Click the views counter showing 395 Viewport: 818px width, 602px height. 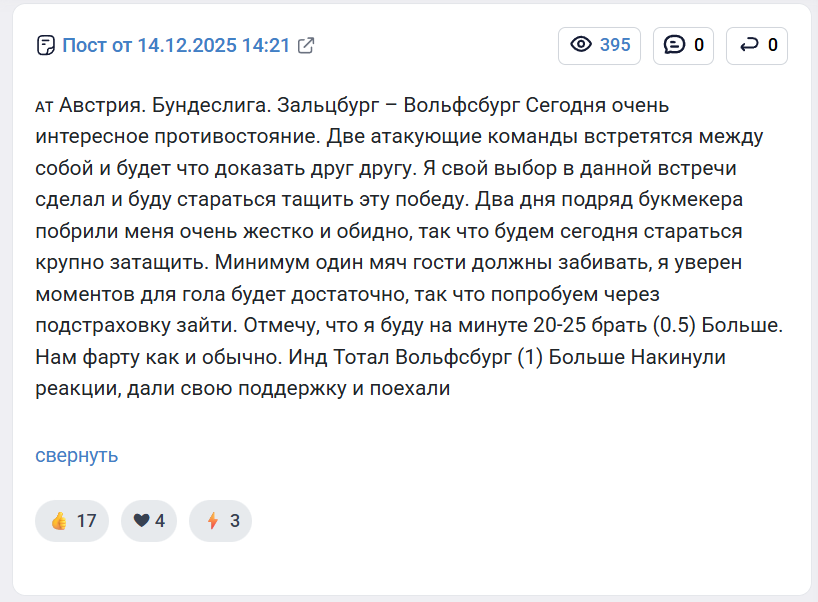click(x=598, y=45)
